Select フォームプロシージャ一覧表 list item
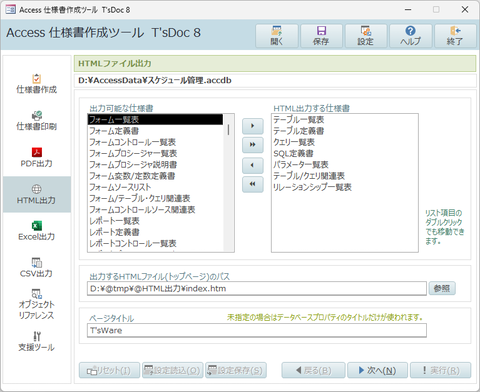This screenshot has height=392, width=480. click(x=155, y=153)
